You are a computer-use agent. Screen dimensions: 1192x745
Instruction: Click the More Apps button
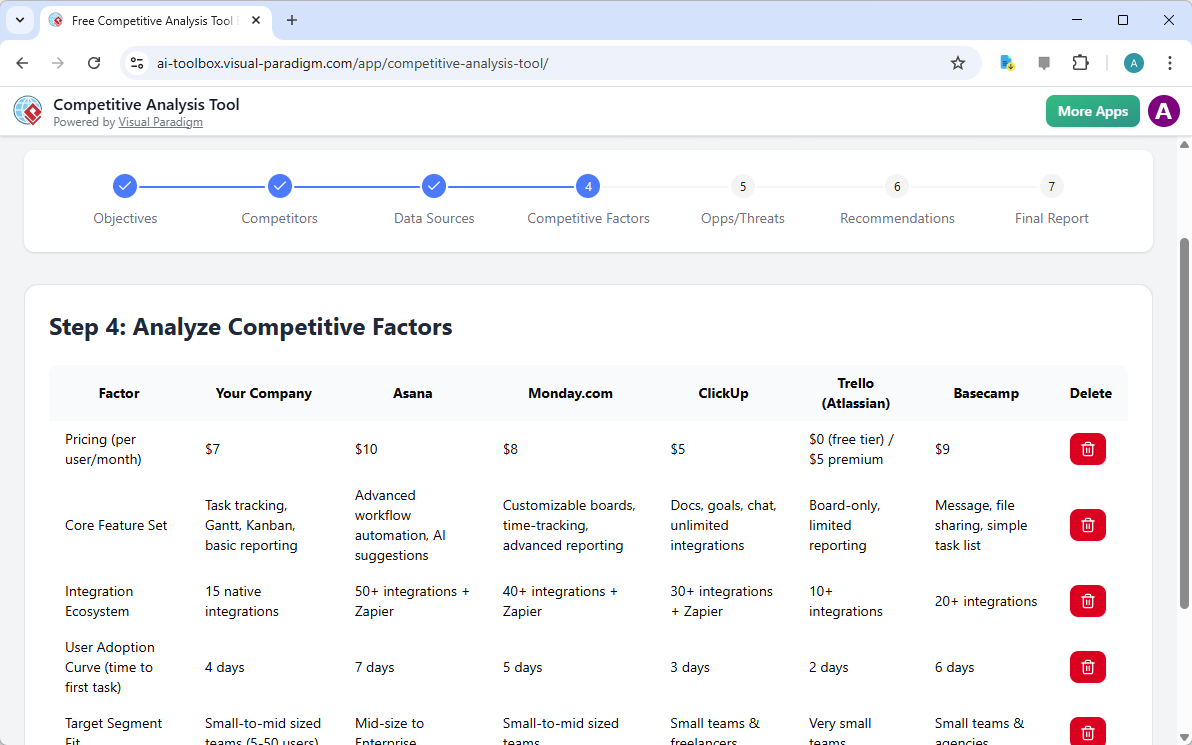[x=1092, y=111]
